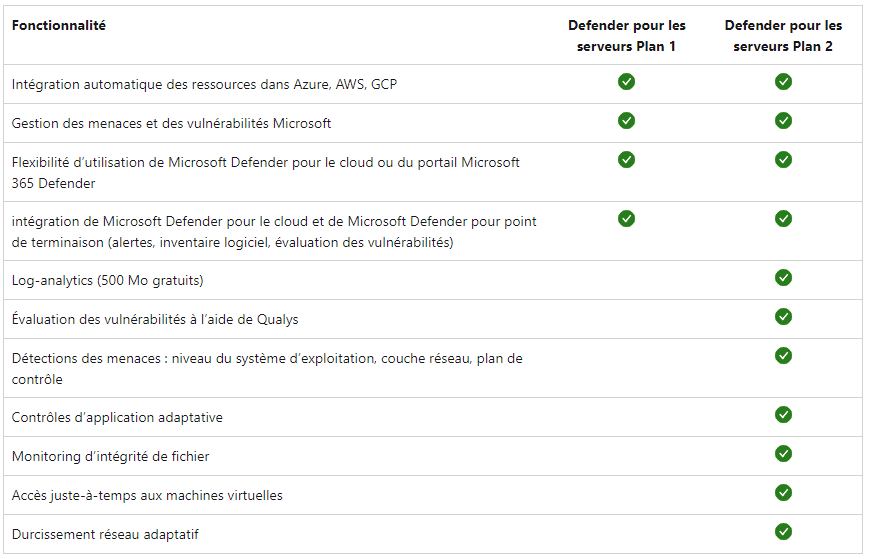Viewport: 869px width, 559px height.
Task: Click Plan 1 checkmark for Flexibilité d'utilisation row
Action: tap(626, 160)
